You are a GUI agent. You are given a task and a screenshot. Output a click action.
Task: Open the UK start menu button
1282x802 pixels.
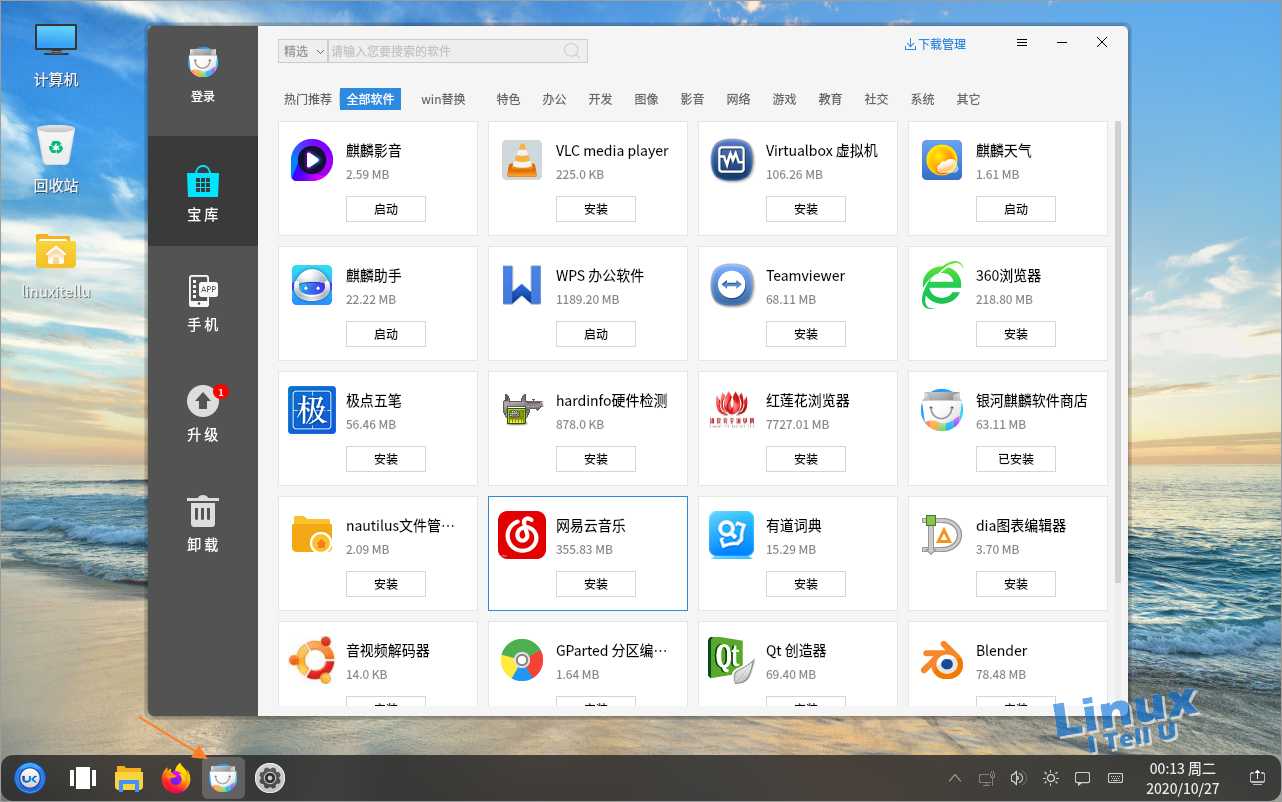coord(30,777)
